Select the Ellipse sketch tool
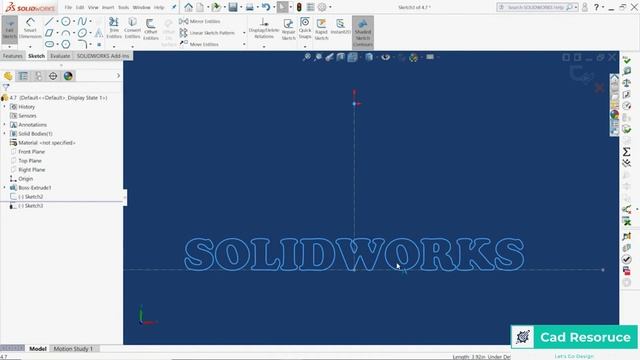 [x=82, y=33]
